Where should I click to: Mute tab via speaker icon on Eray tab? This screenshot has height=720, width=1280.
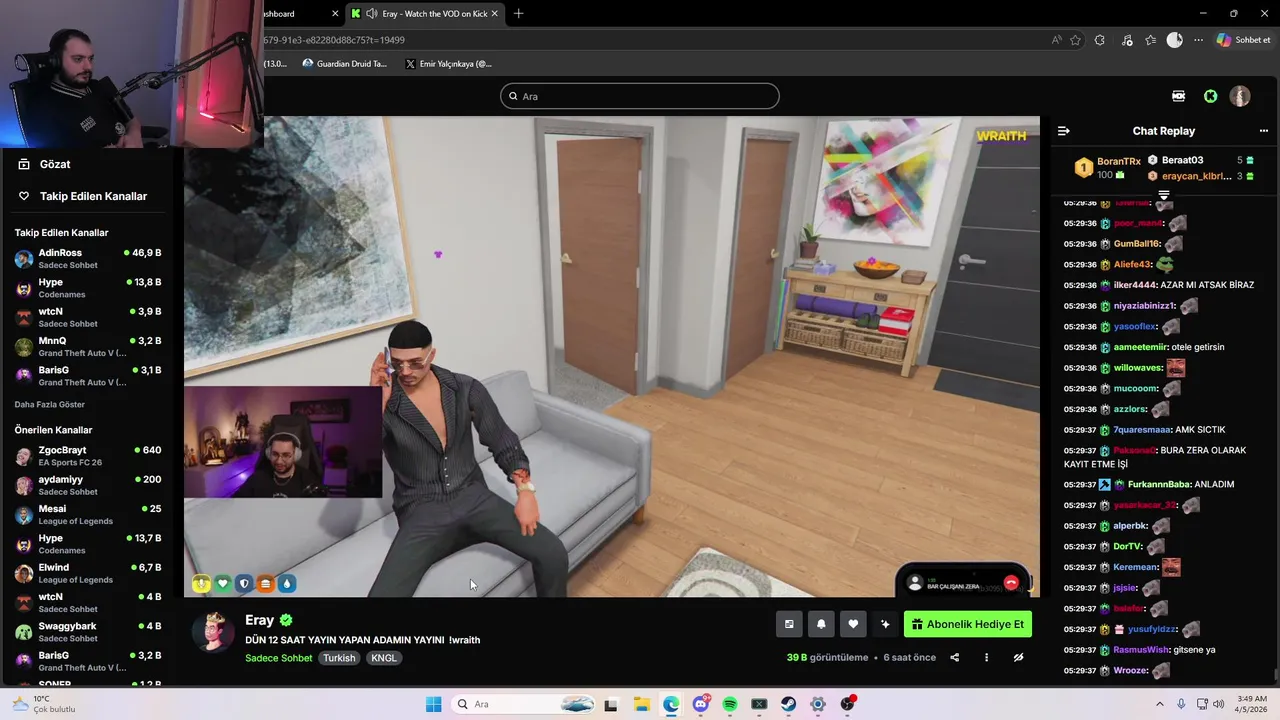(372, 14)
